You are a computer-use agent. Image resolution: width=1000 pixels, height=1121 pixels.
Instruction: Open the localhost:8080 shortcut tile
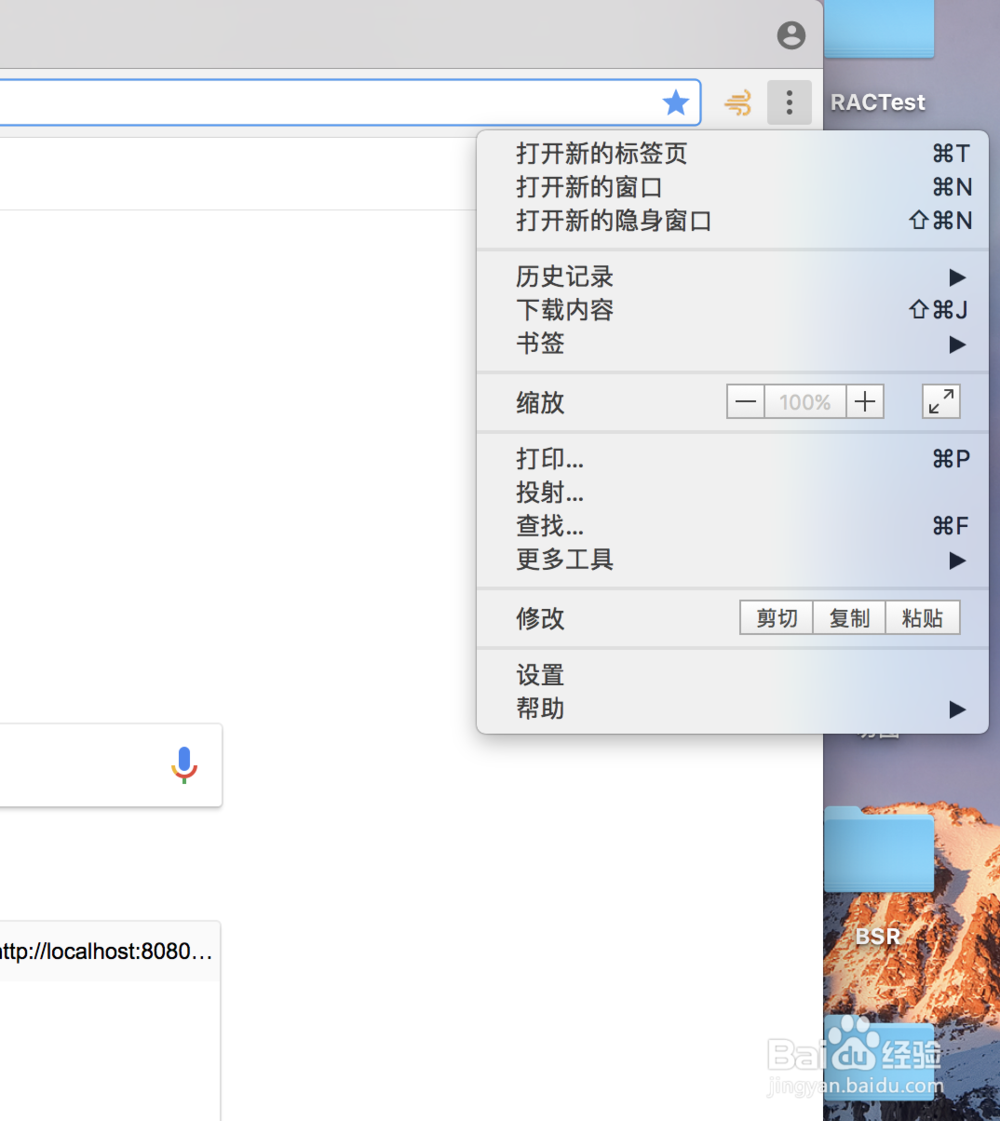[110, 1021]
